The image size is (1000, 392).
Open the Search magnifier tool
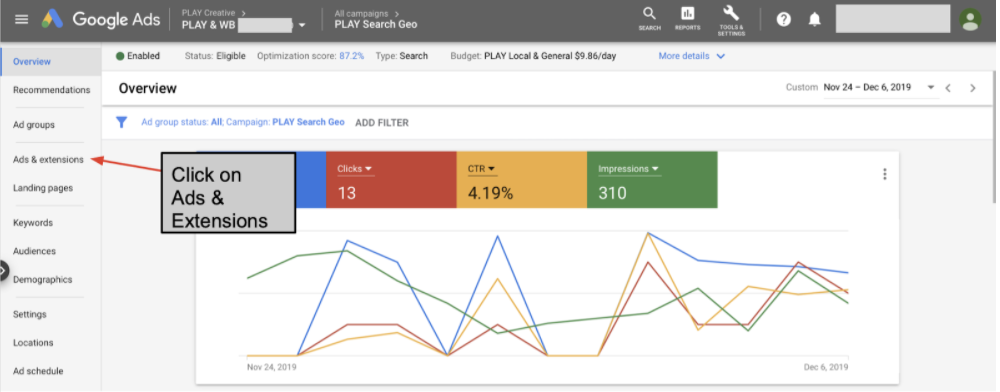pos(649,18)
